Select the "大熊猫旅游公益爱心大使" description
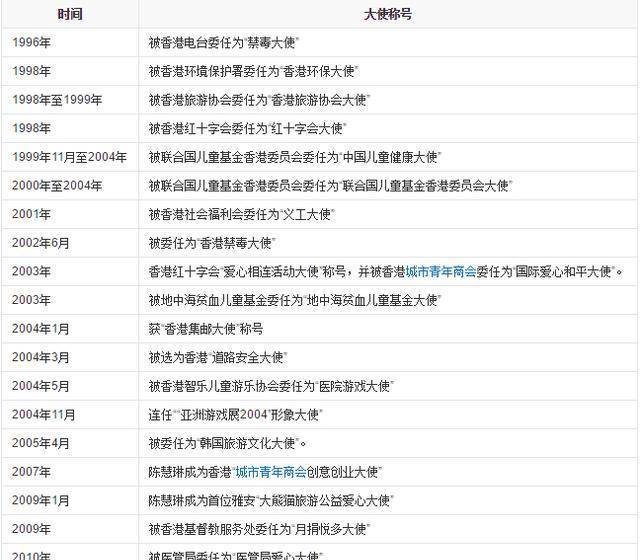The width and height of the screenshot is (640, 560). tap(271, 500)
